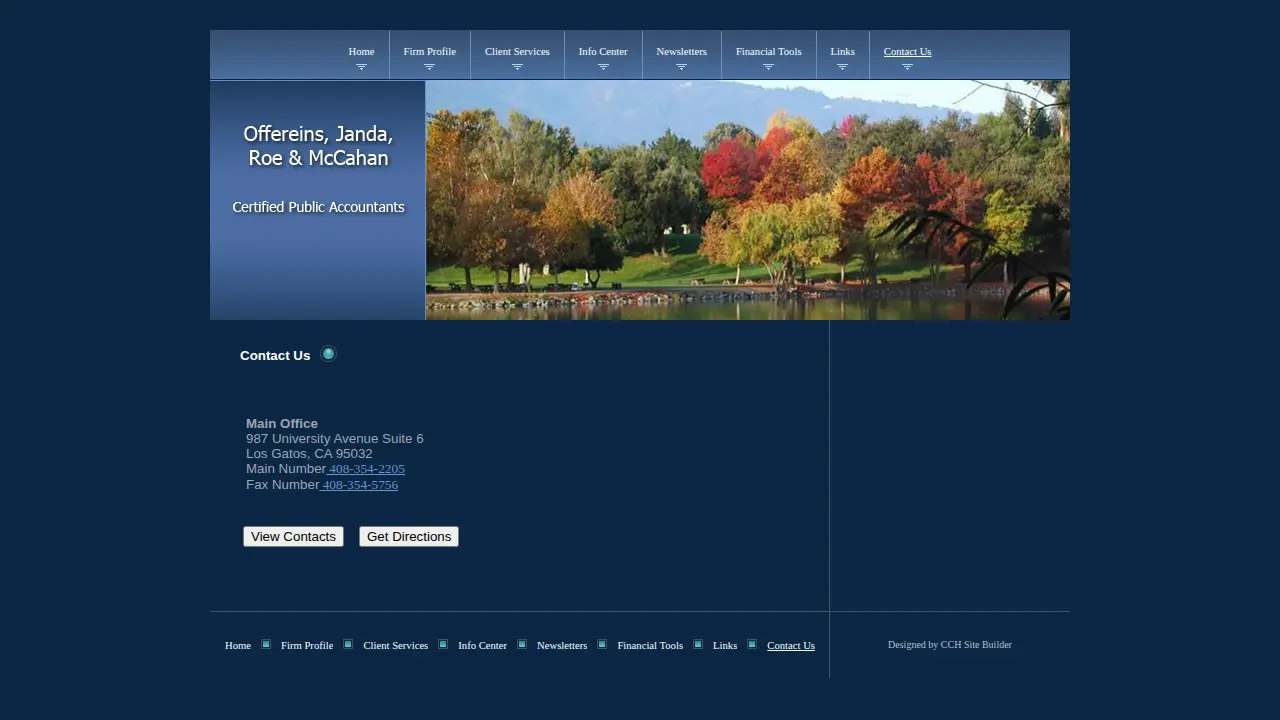Click the Offereins, Janda, Roe & McCahan logo
The width and height of the screenshot is (1280, 720).
point(318,146)
